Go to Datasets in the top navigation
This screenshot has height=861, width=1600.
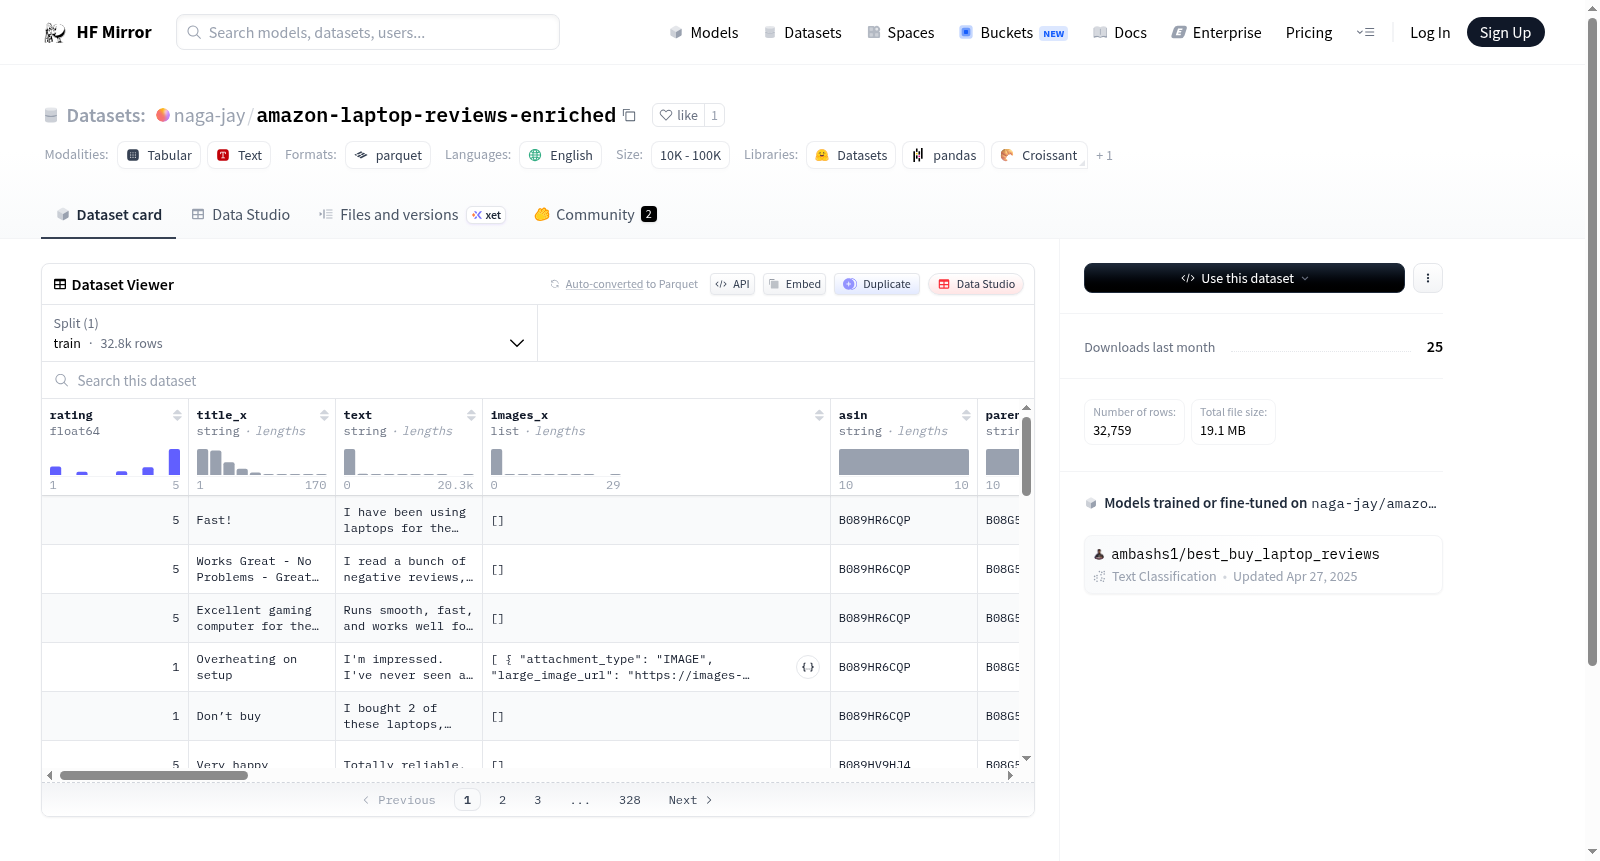802,32
